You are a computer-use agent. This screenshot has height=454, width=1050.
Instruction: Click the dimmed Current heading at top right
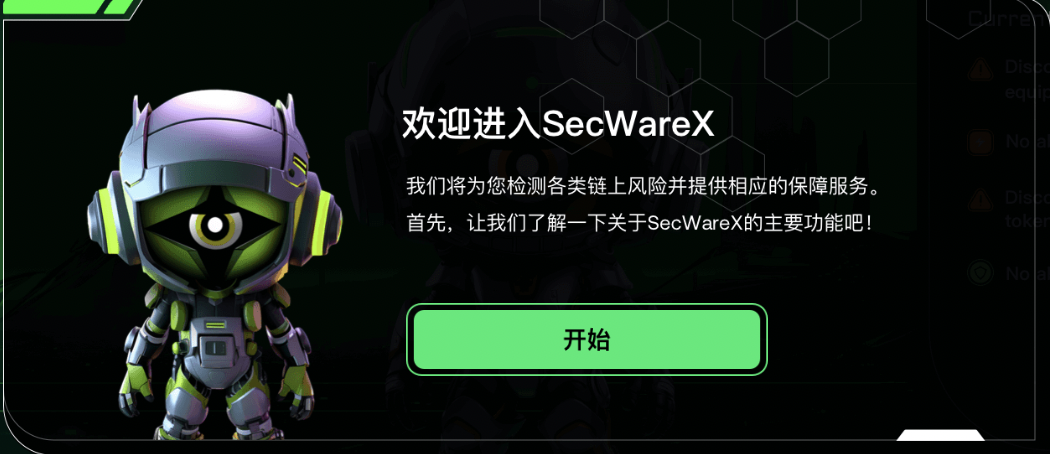(1008, 18)
